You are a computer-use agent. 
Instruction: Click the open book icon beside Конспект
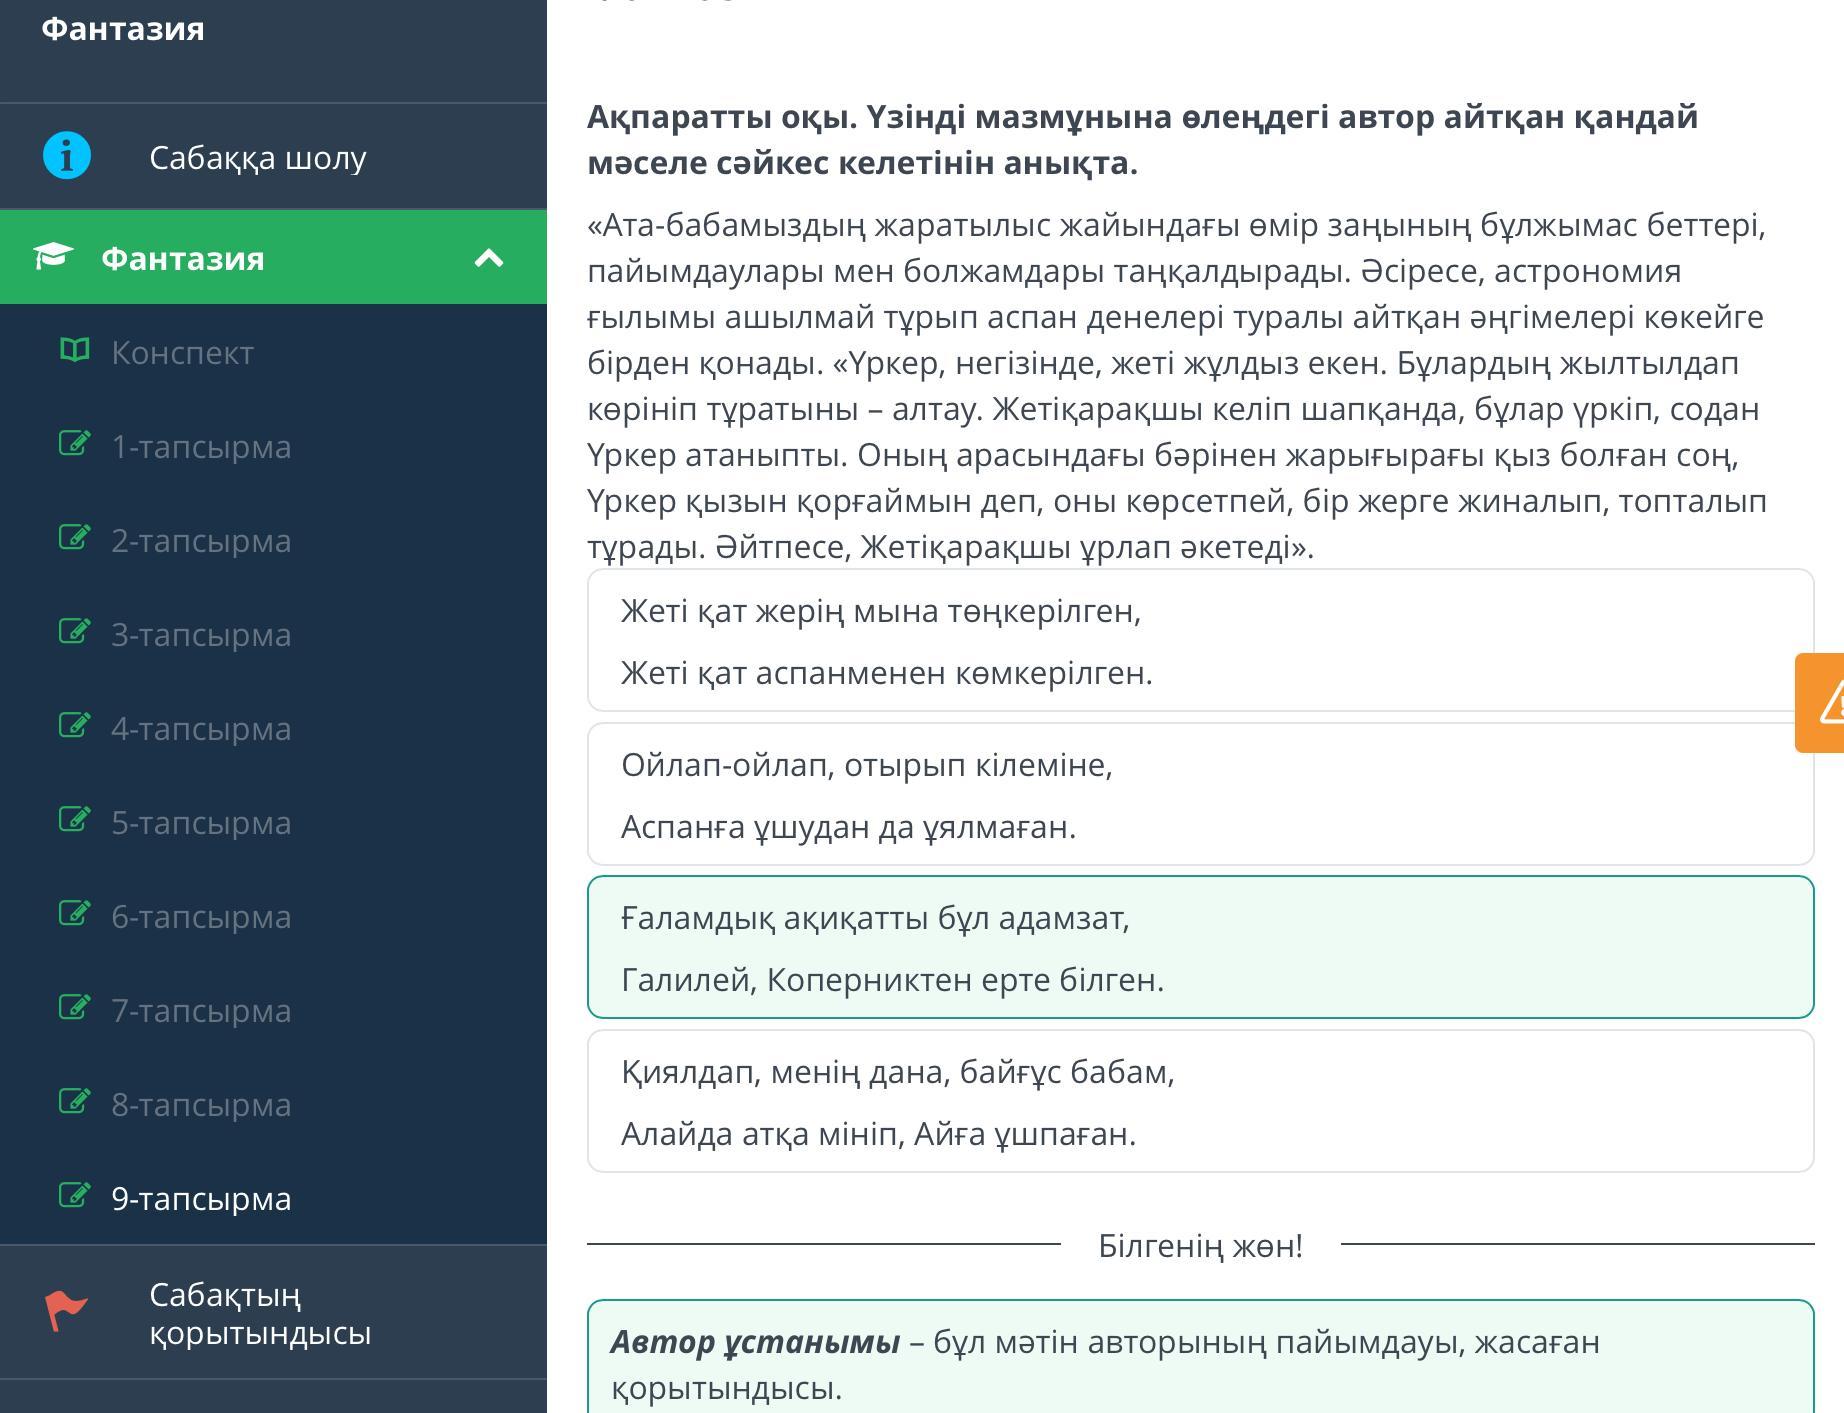tap(75, 351)
